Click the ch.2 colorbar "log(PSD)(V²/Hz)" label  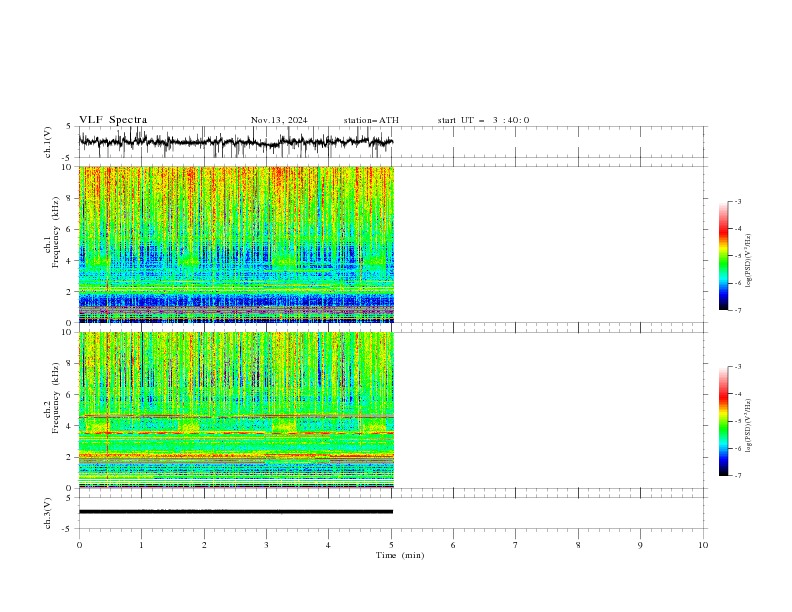click(748, 426)
